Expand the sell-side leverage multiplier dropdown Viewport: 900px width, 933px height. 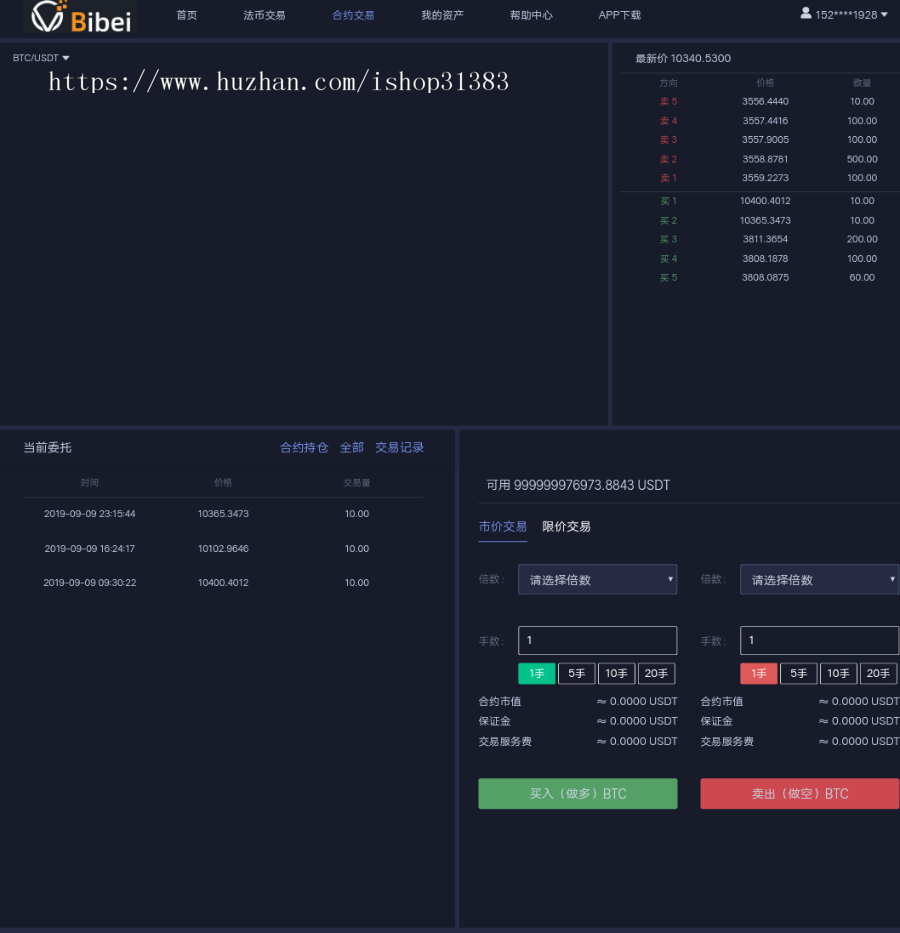point(819,580)
